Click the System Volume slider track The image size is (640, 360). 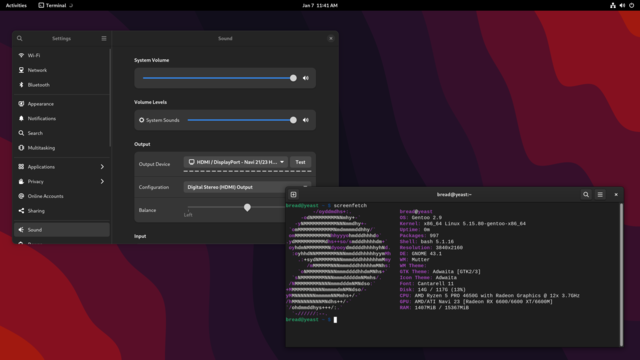tap(218, 78)
